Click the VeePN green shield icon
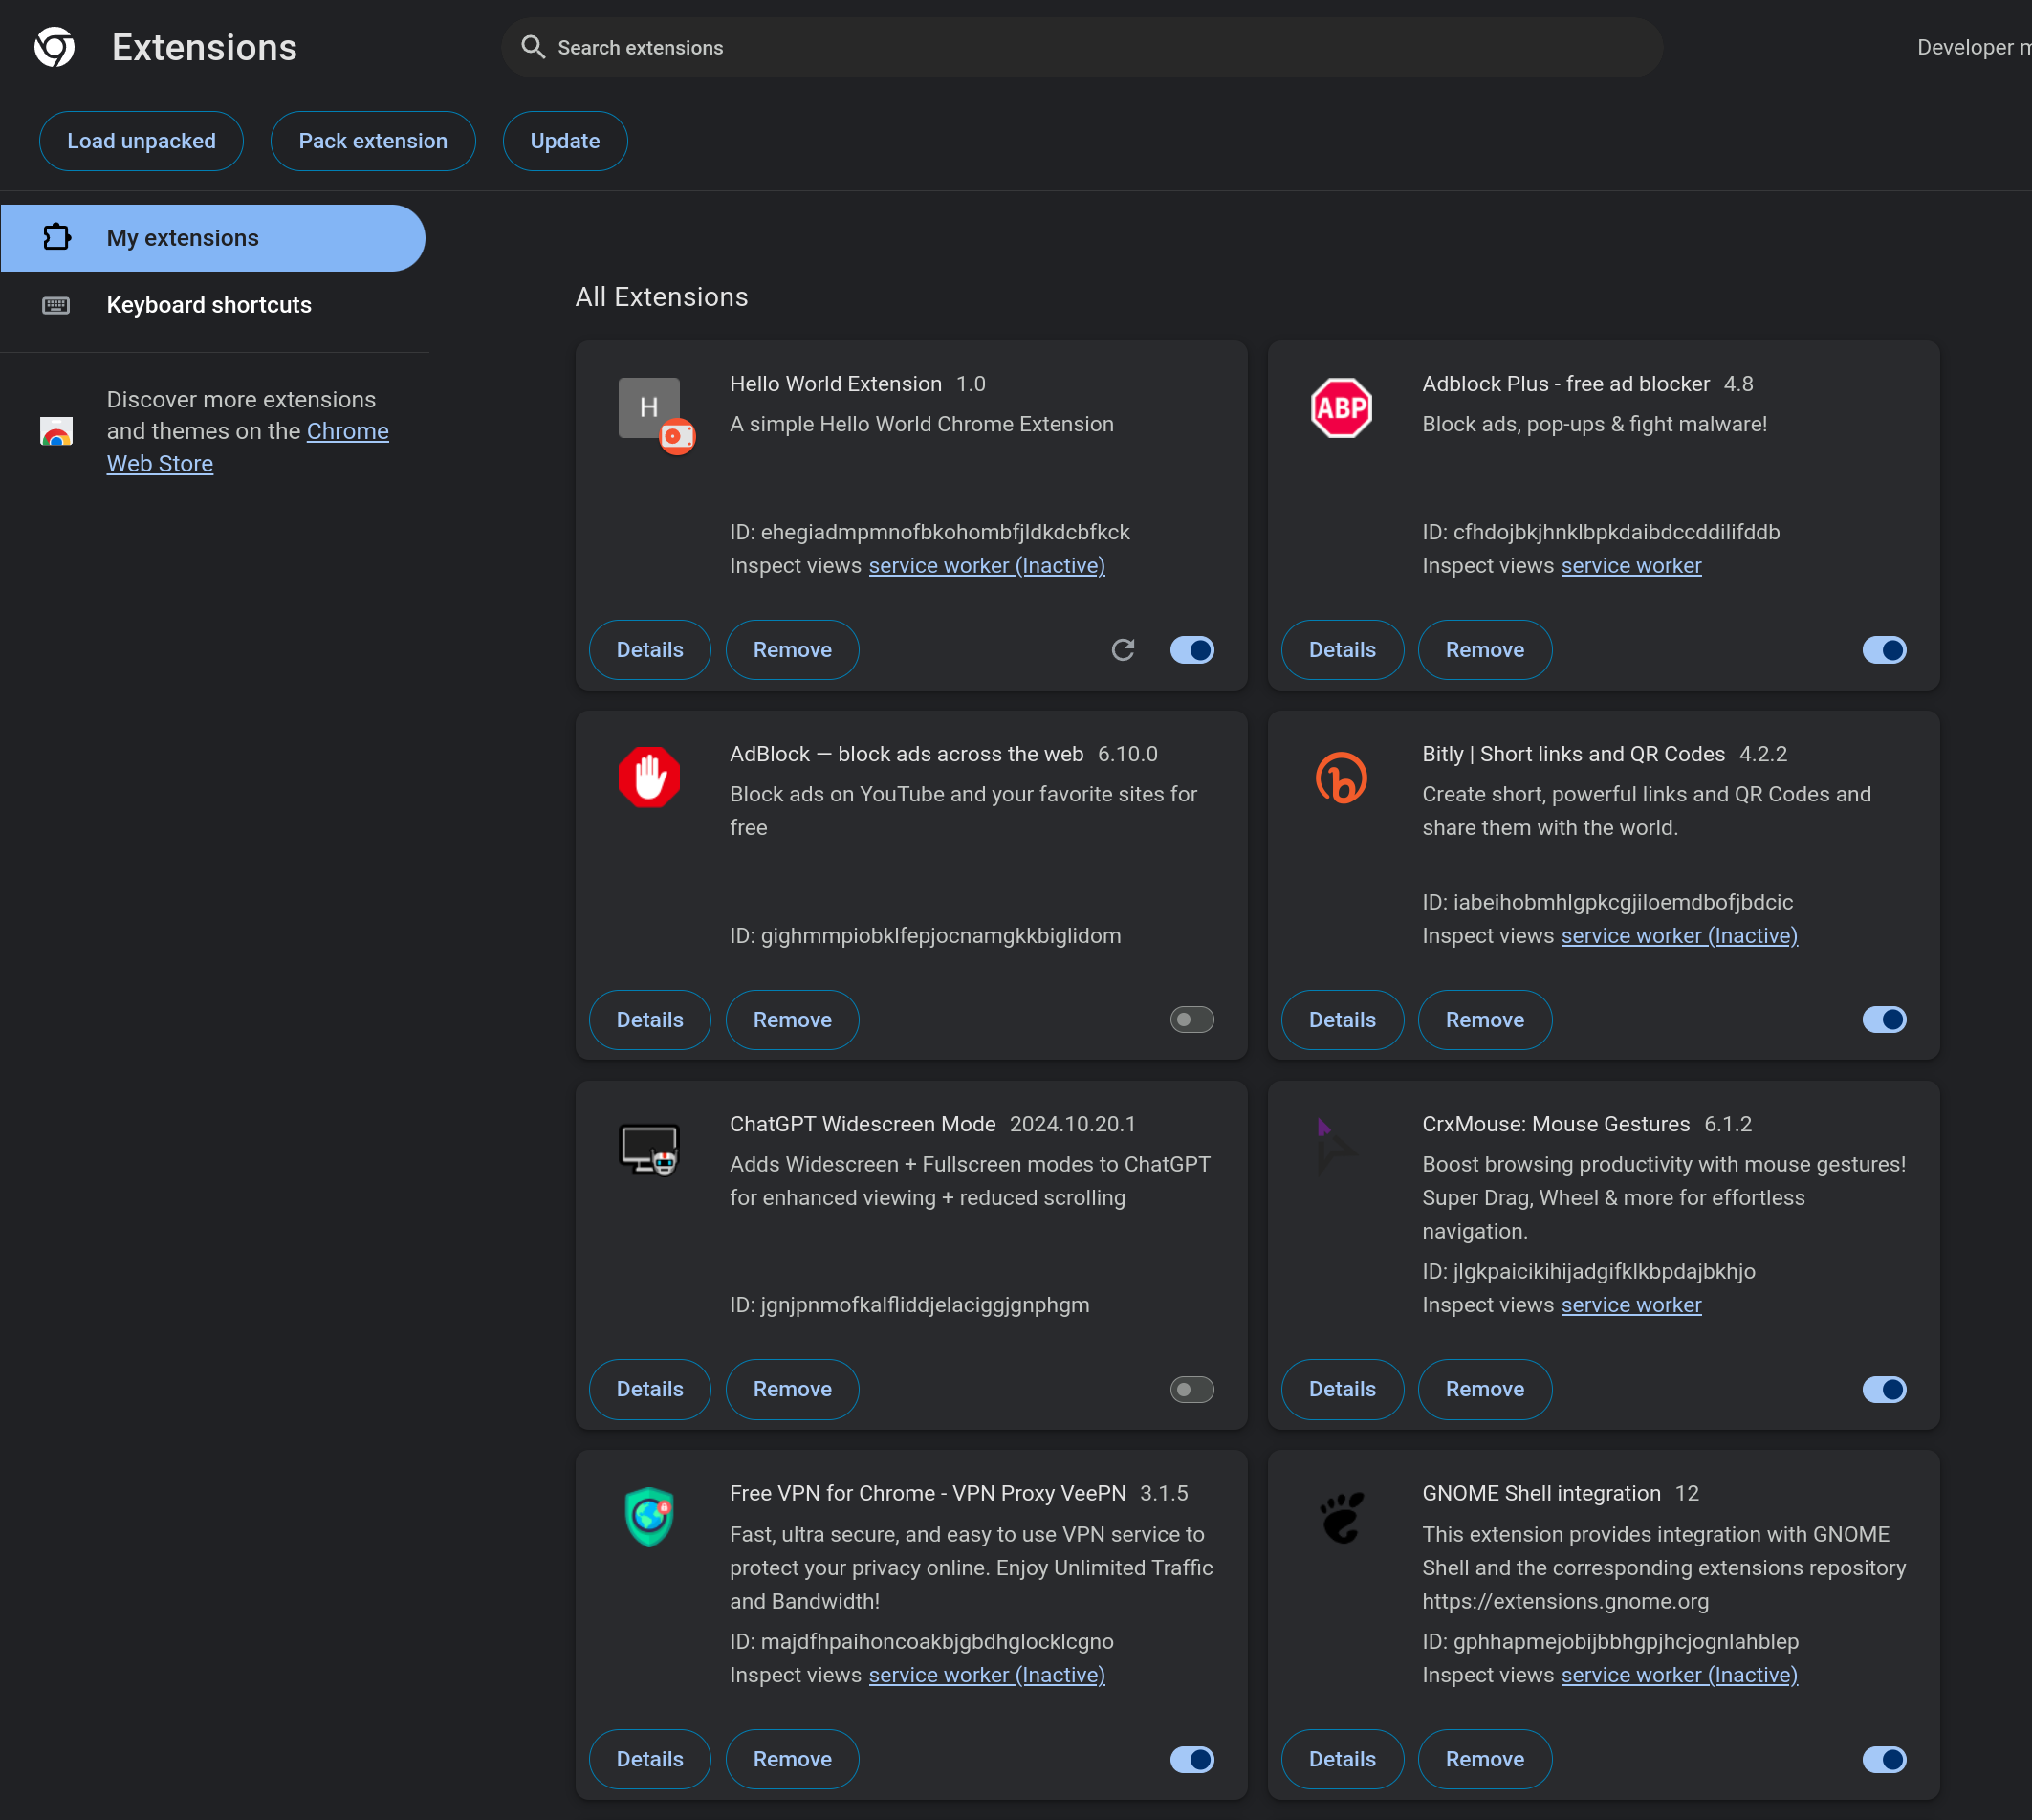 (x=649, y=1516)
